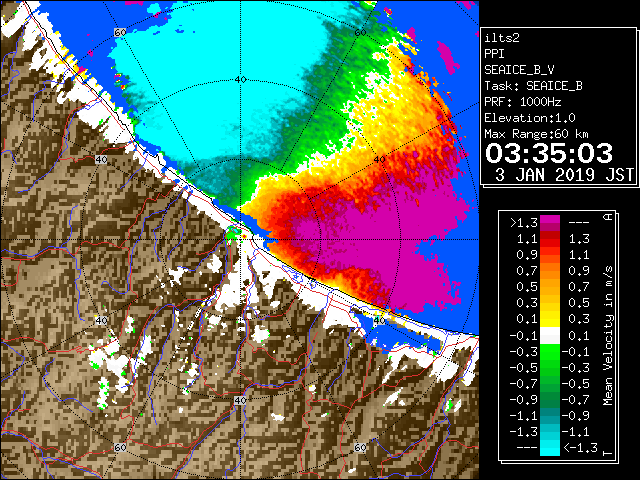
Task: Click the '60' ring label in southeast map corner
Action: 360,448
